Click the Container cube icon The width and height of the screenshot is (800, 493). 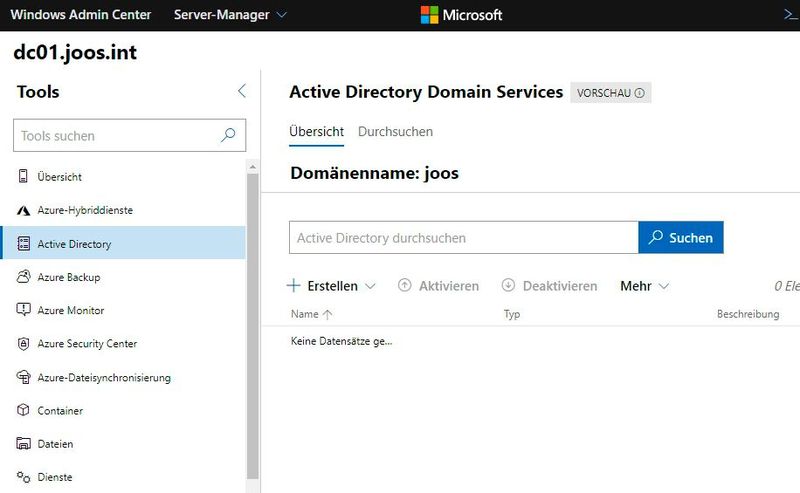(x=23, y=410)
